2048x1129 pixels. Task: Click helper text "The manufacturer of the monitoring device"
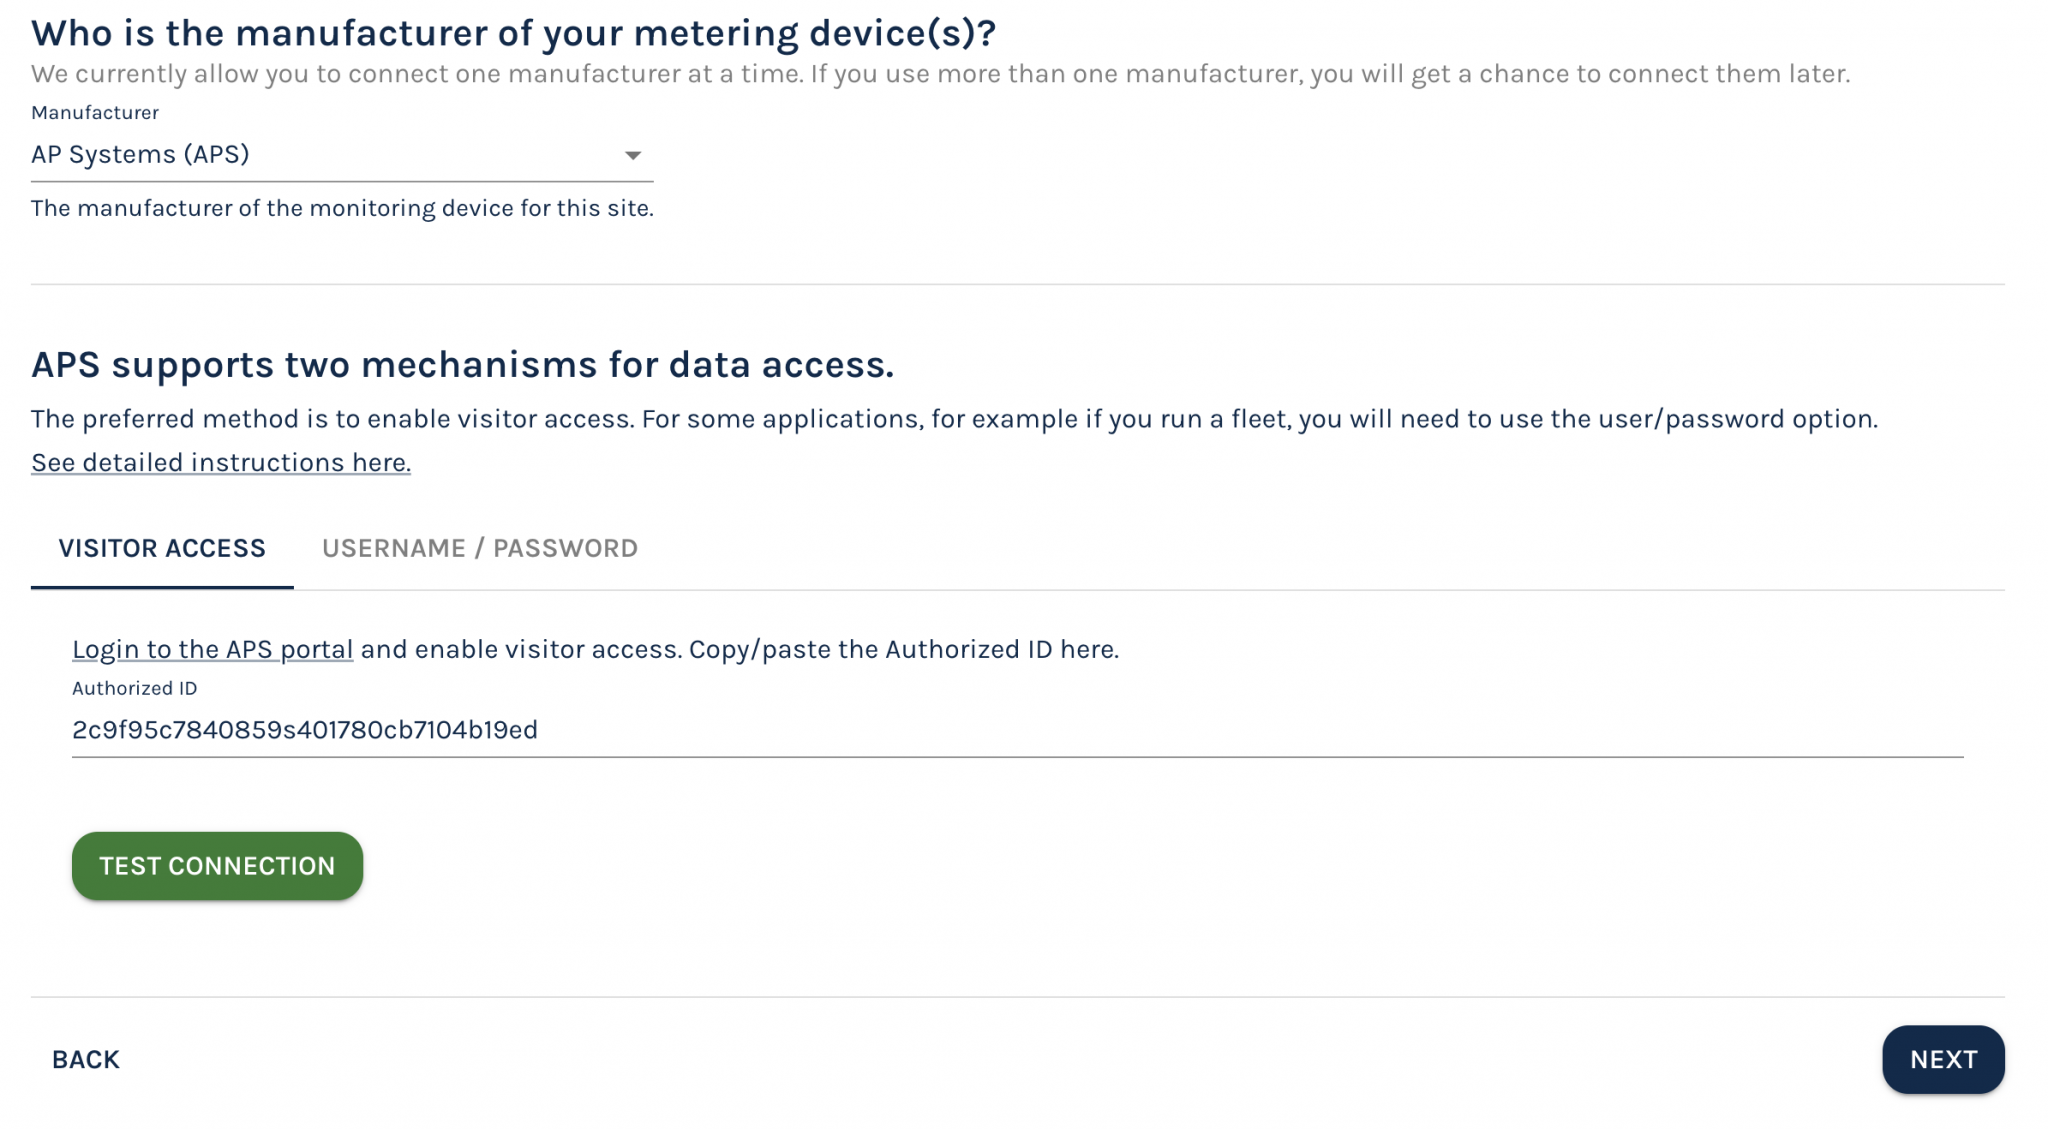(342, 208)
